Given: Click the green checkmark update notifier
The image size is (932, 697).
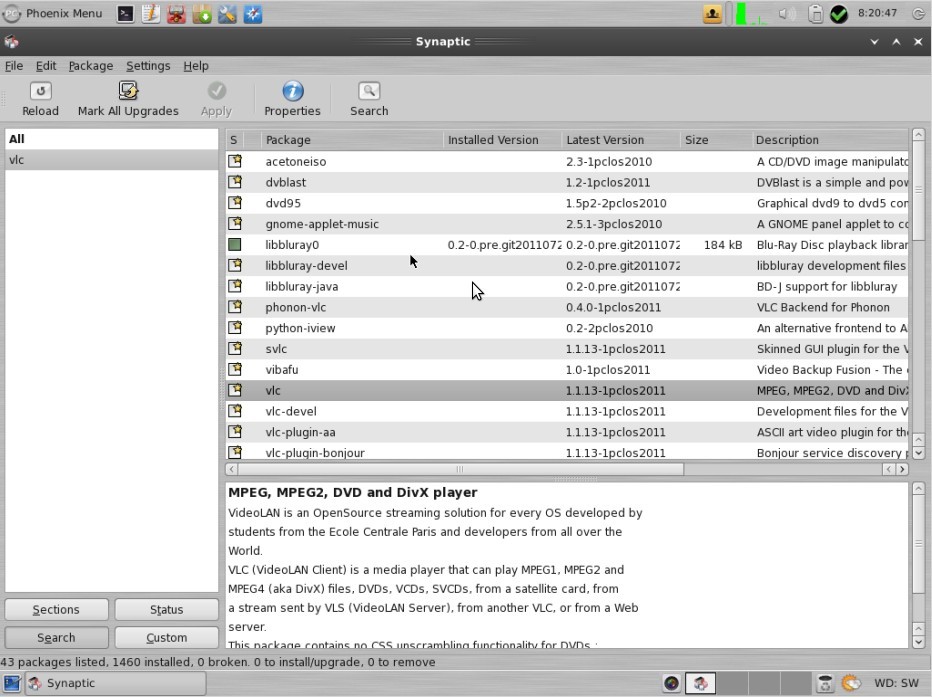Looking at the screenshot, I should (839, 14).
